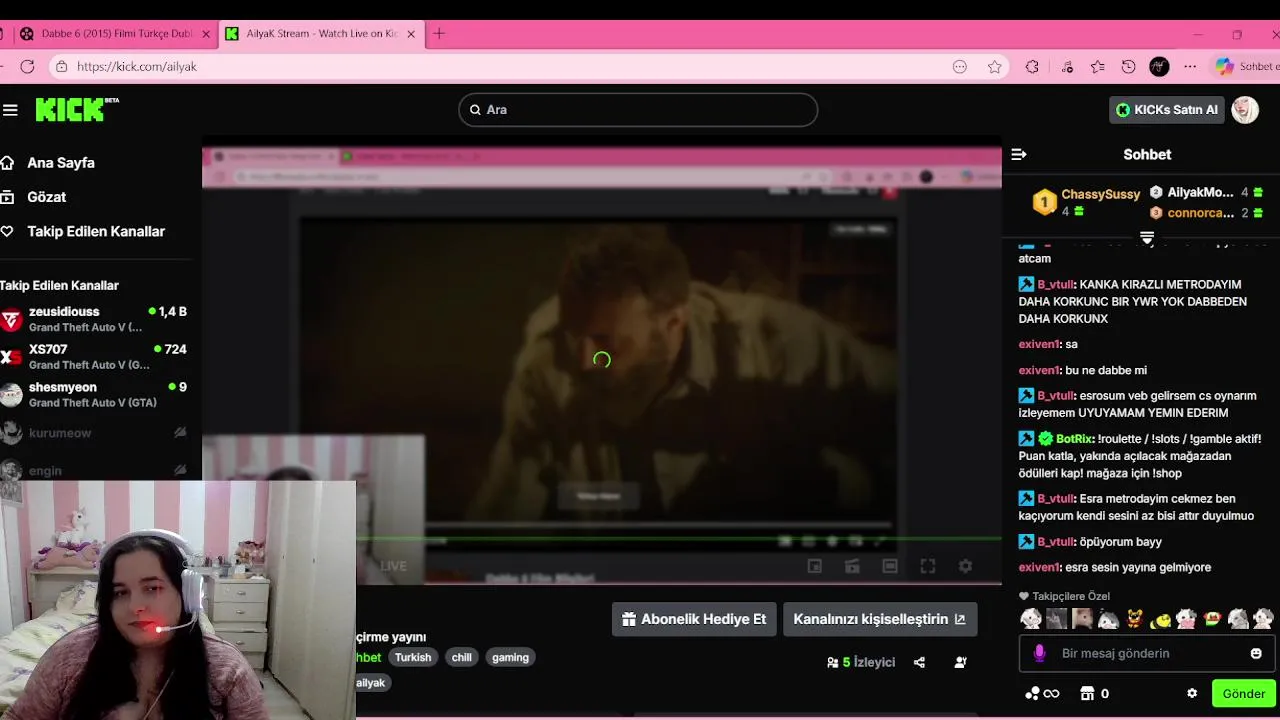This screenshot has width=1280, height=720.
Task: Click the ailyak tag
Action: (x=372, y=682)
